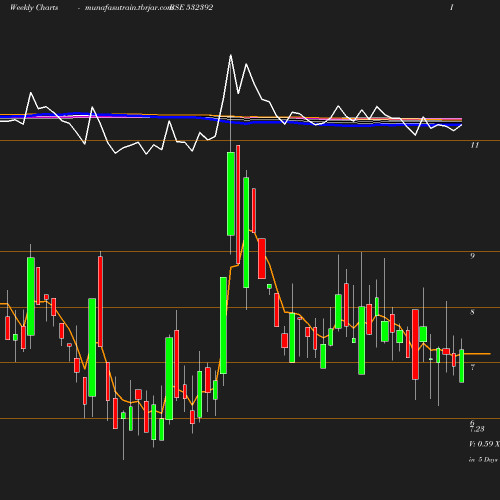500x500 pixels.
Task: Click the "BSE 532392" symbol label
Action: (191, 8)
